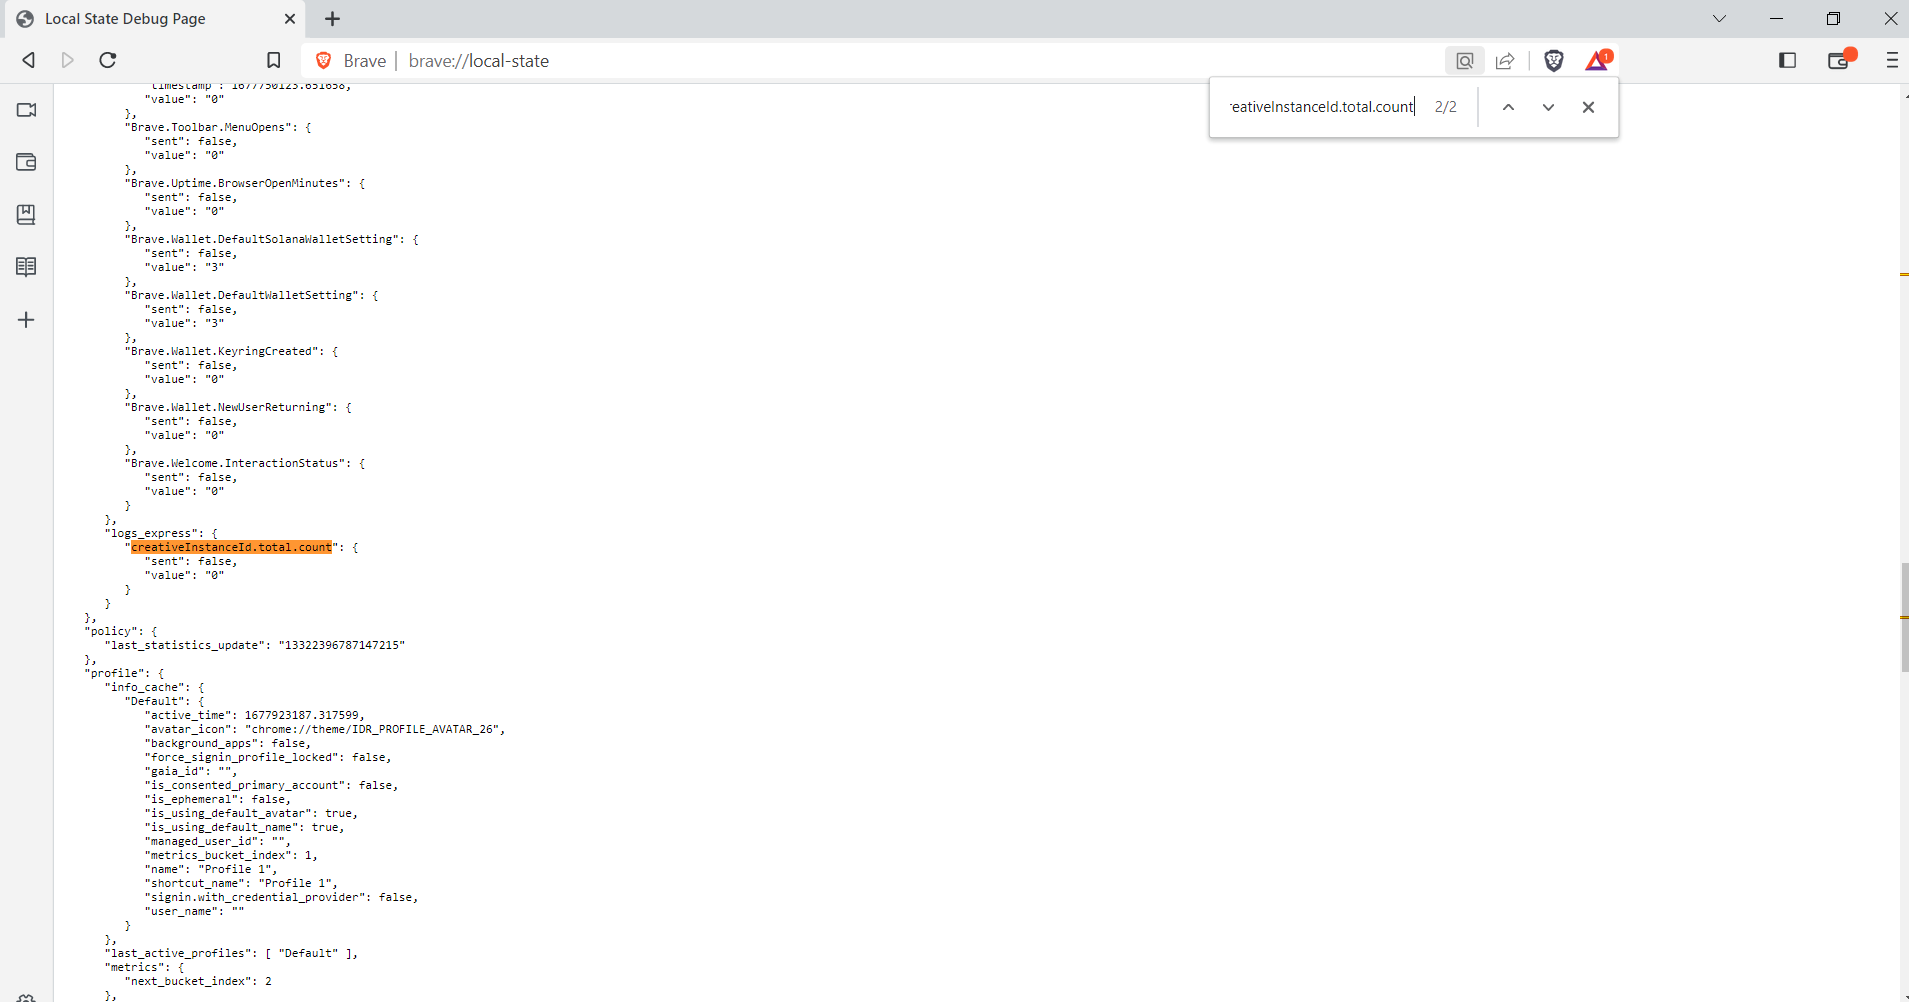Open the Brave Wallet sidebar icon

26,162
